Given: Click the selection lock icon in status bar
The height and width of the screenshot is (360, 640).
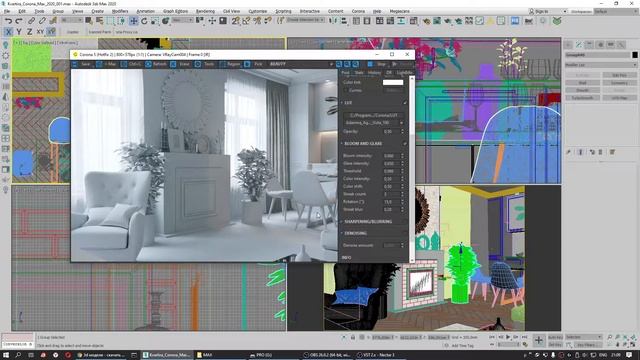Looking at the screenshot, I should [353, 338].
